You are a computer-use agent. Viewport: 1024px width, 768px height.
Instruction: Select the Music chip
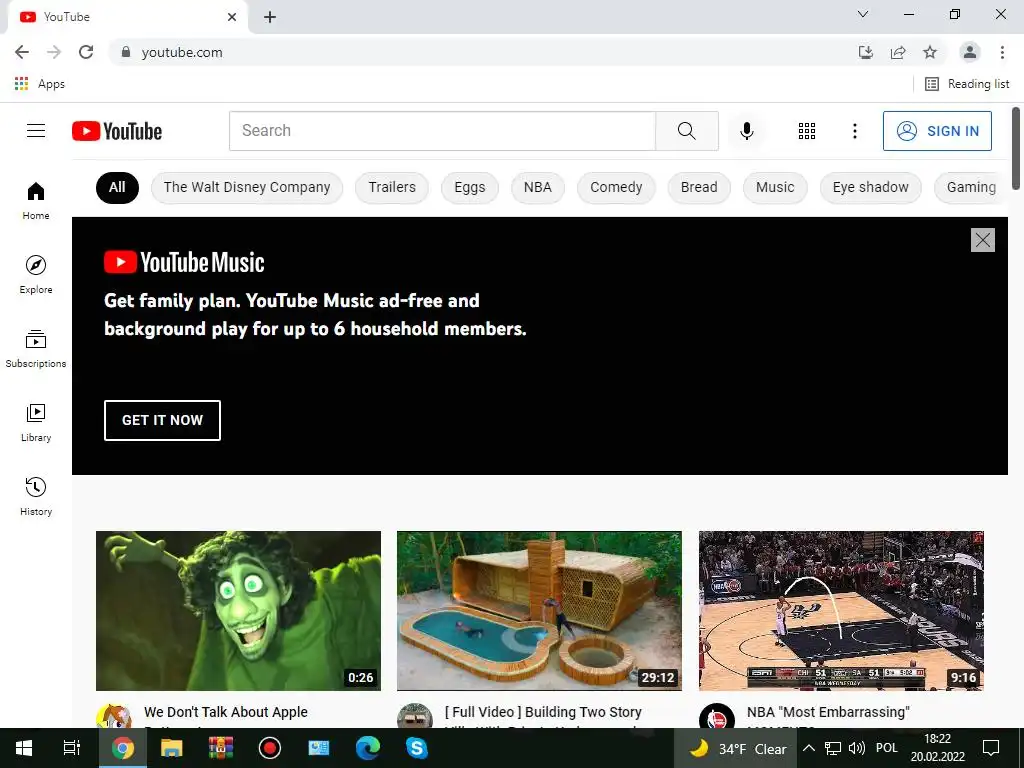[775, 187]
